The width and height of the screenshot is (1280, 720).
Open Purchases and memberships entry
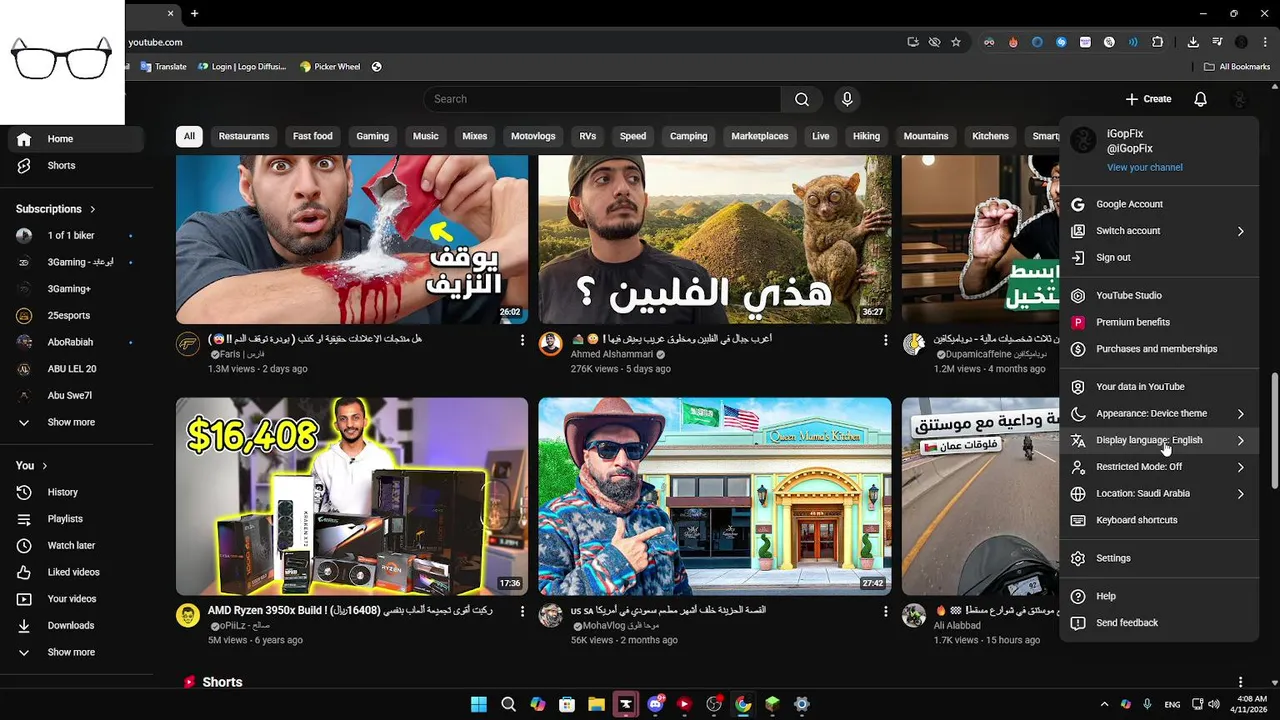pos(1159,349)
